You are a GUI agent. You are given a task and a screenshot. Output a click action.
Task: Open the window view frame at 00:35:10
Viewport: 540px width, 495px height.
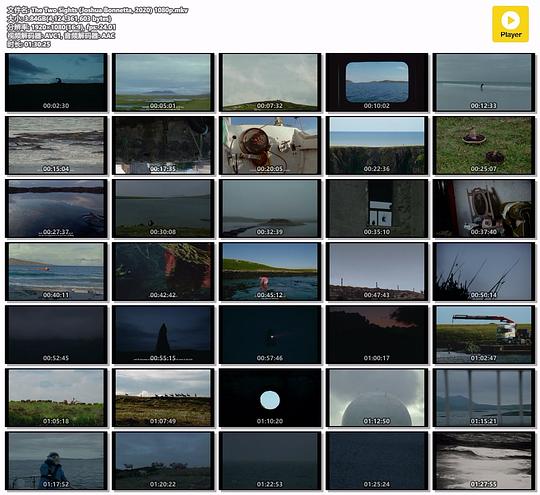tap(377, 208)
